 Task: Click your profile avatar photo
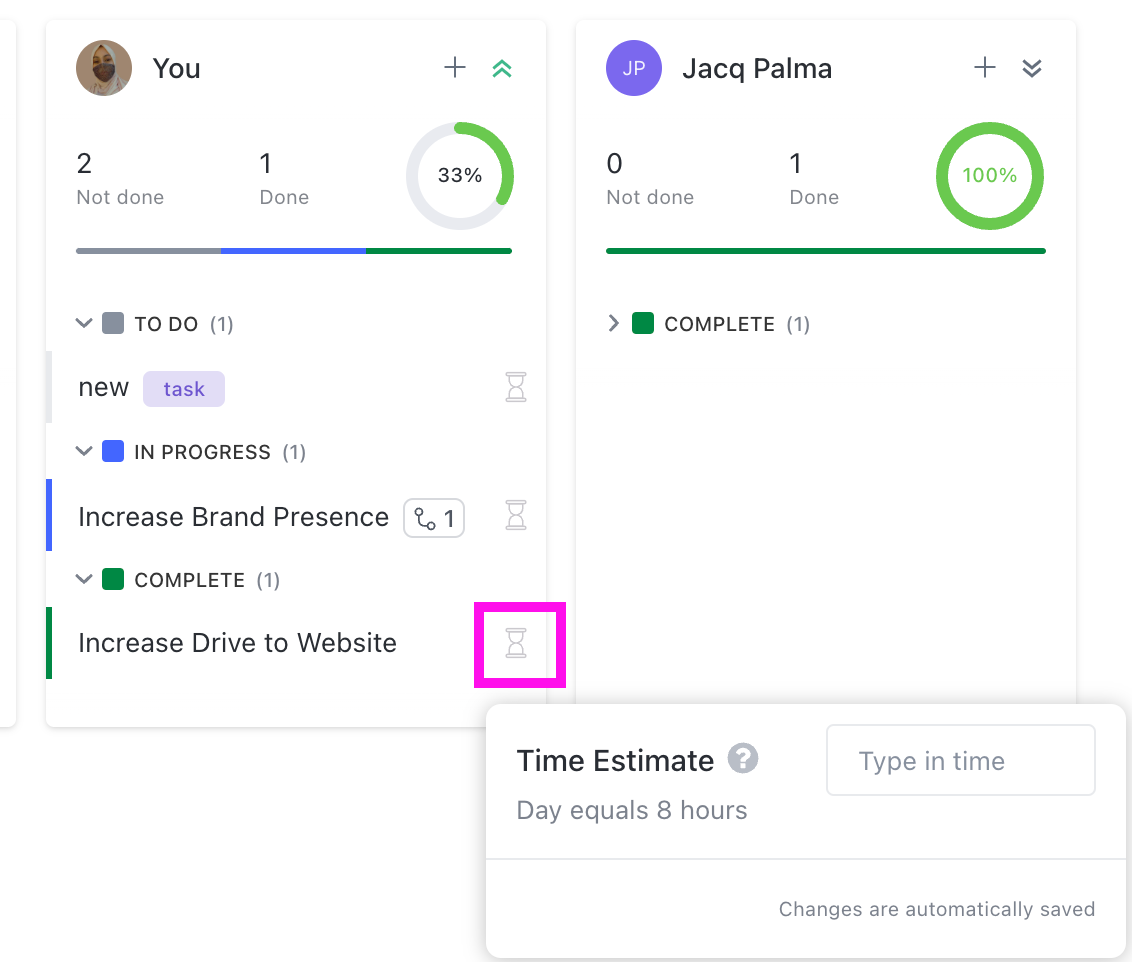104,68
